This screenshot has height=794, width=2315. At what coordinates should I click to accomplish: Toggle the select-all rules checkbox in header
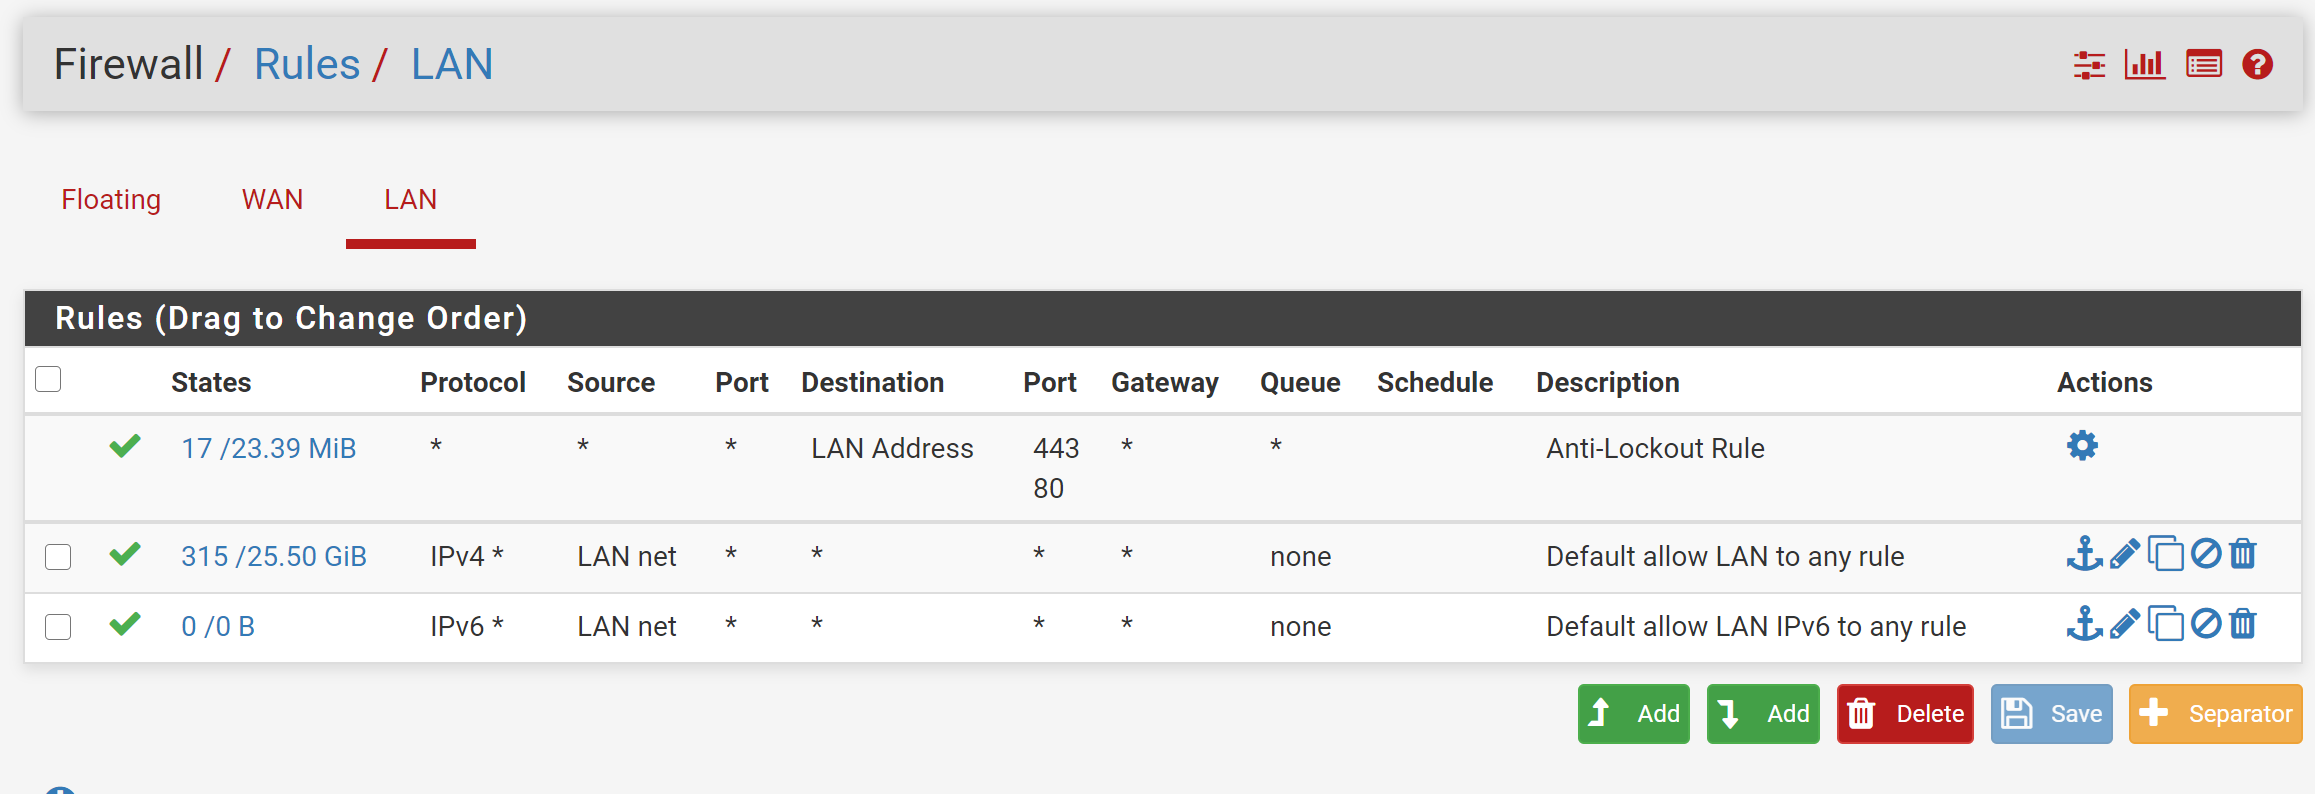coord(48,380)
